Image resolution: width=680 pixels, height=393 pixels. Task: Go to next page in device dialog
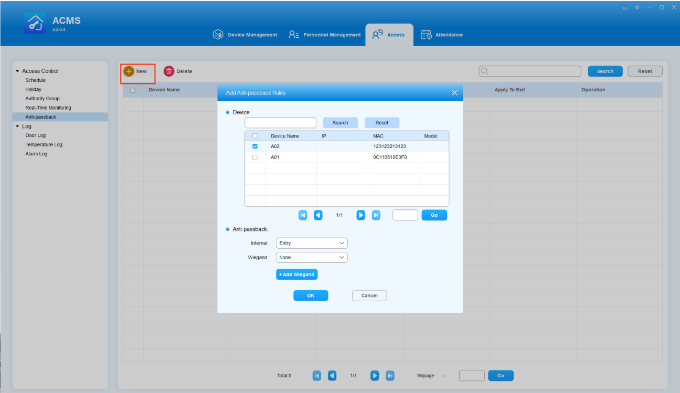click(x=360, y=215)
